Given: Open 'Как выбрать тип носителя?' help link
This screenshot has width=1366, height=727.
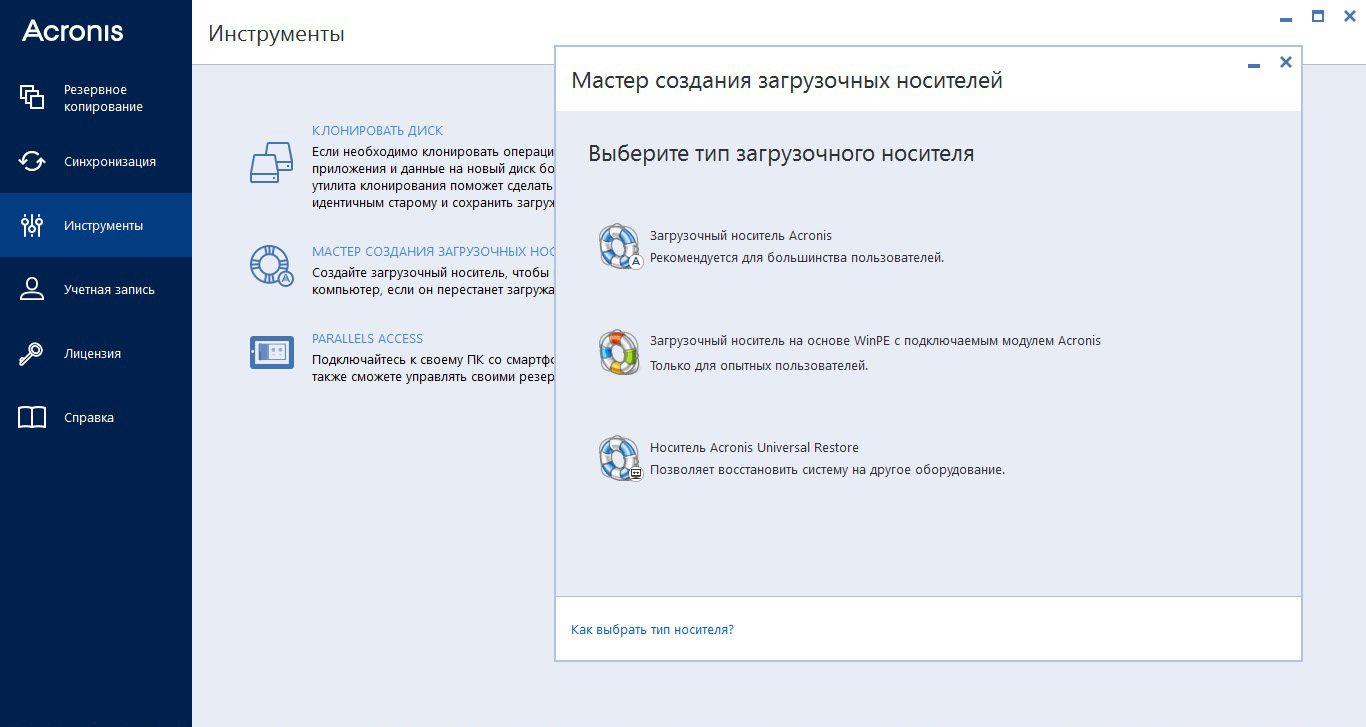Looking at the screenshot, I should click(652, 630).
